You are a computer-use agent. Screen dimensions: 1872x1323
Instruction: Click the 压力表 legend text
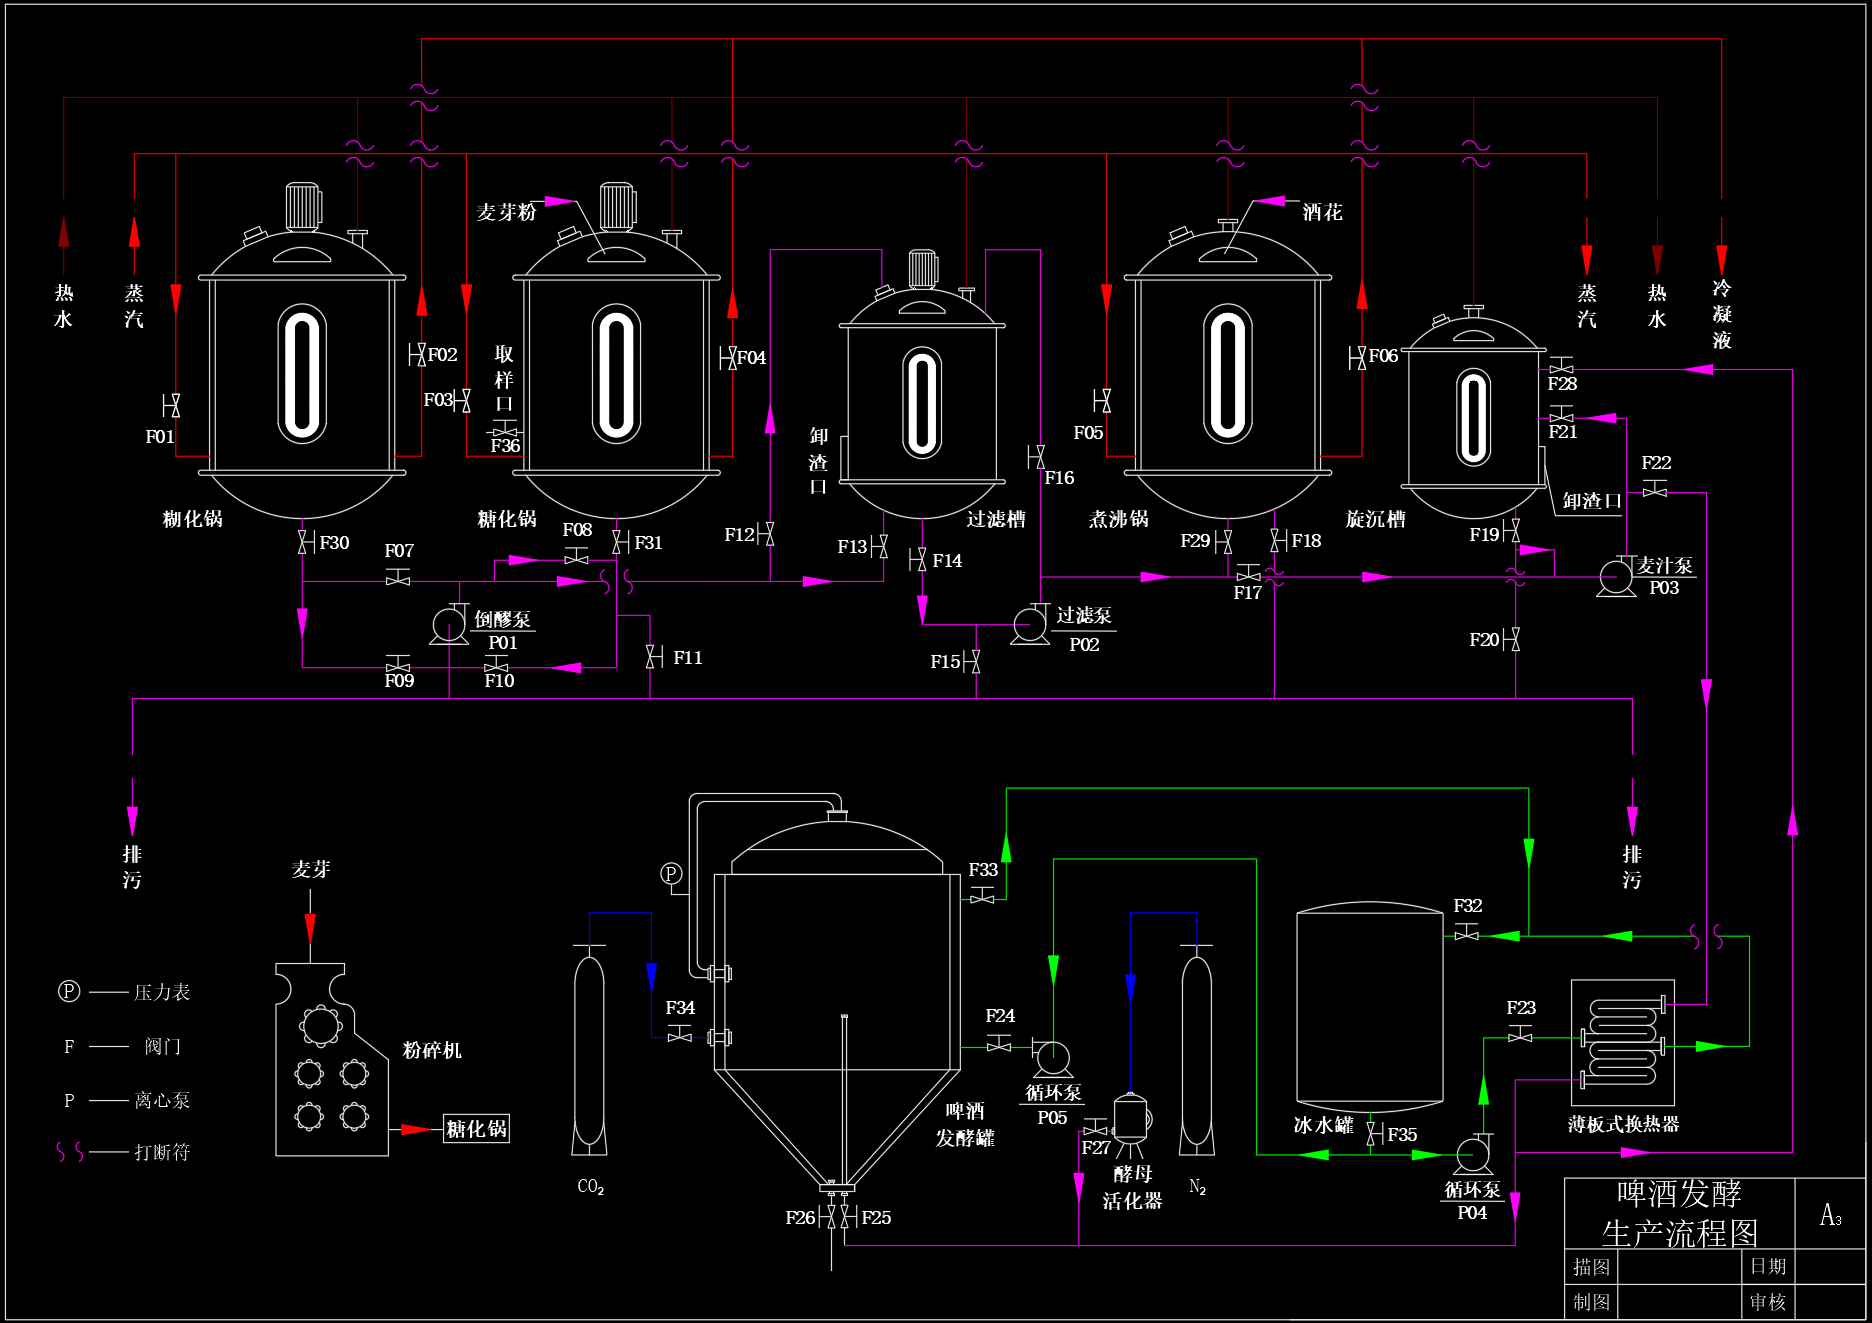[162, 992]
